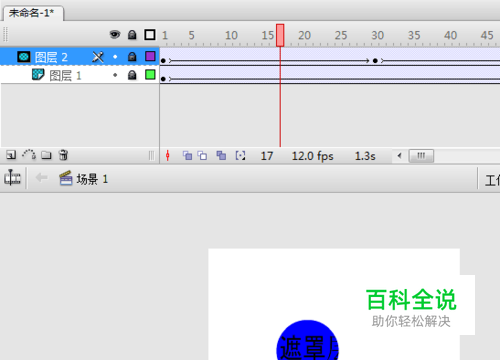The height and width of the screenshot is (360, 500).
Task: Click the red playhead at frame 17
Action: coord(280,35)
